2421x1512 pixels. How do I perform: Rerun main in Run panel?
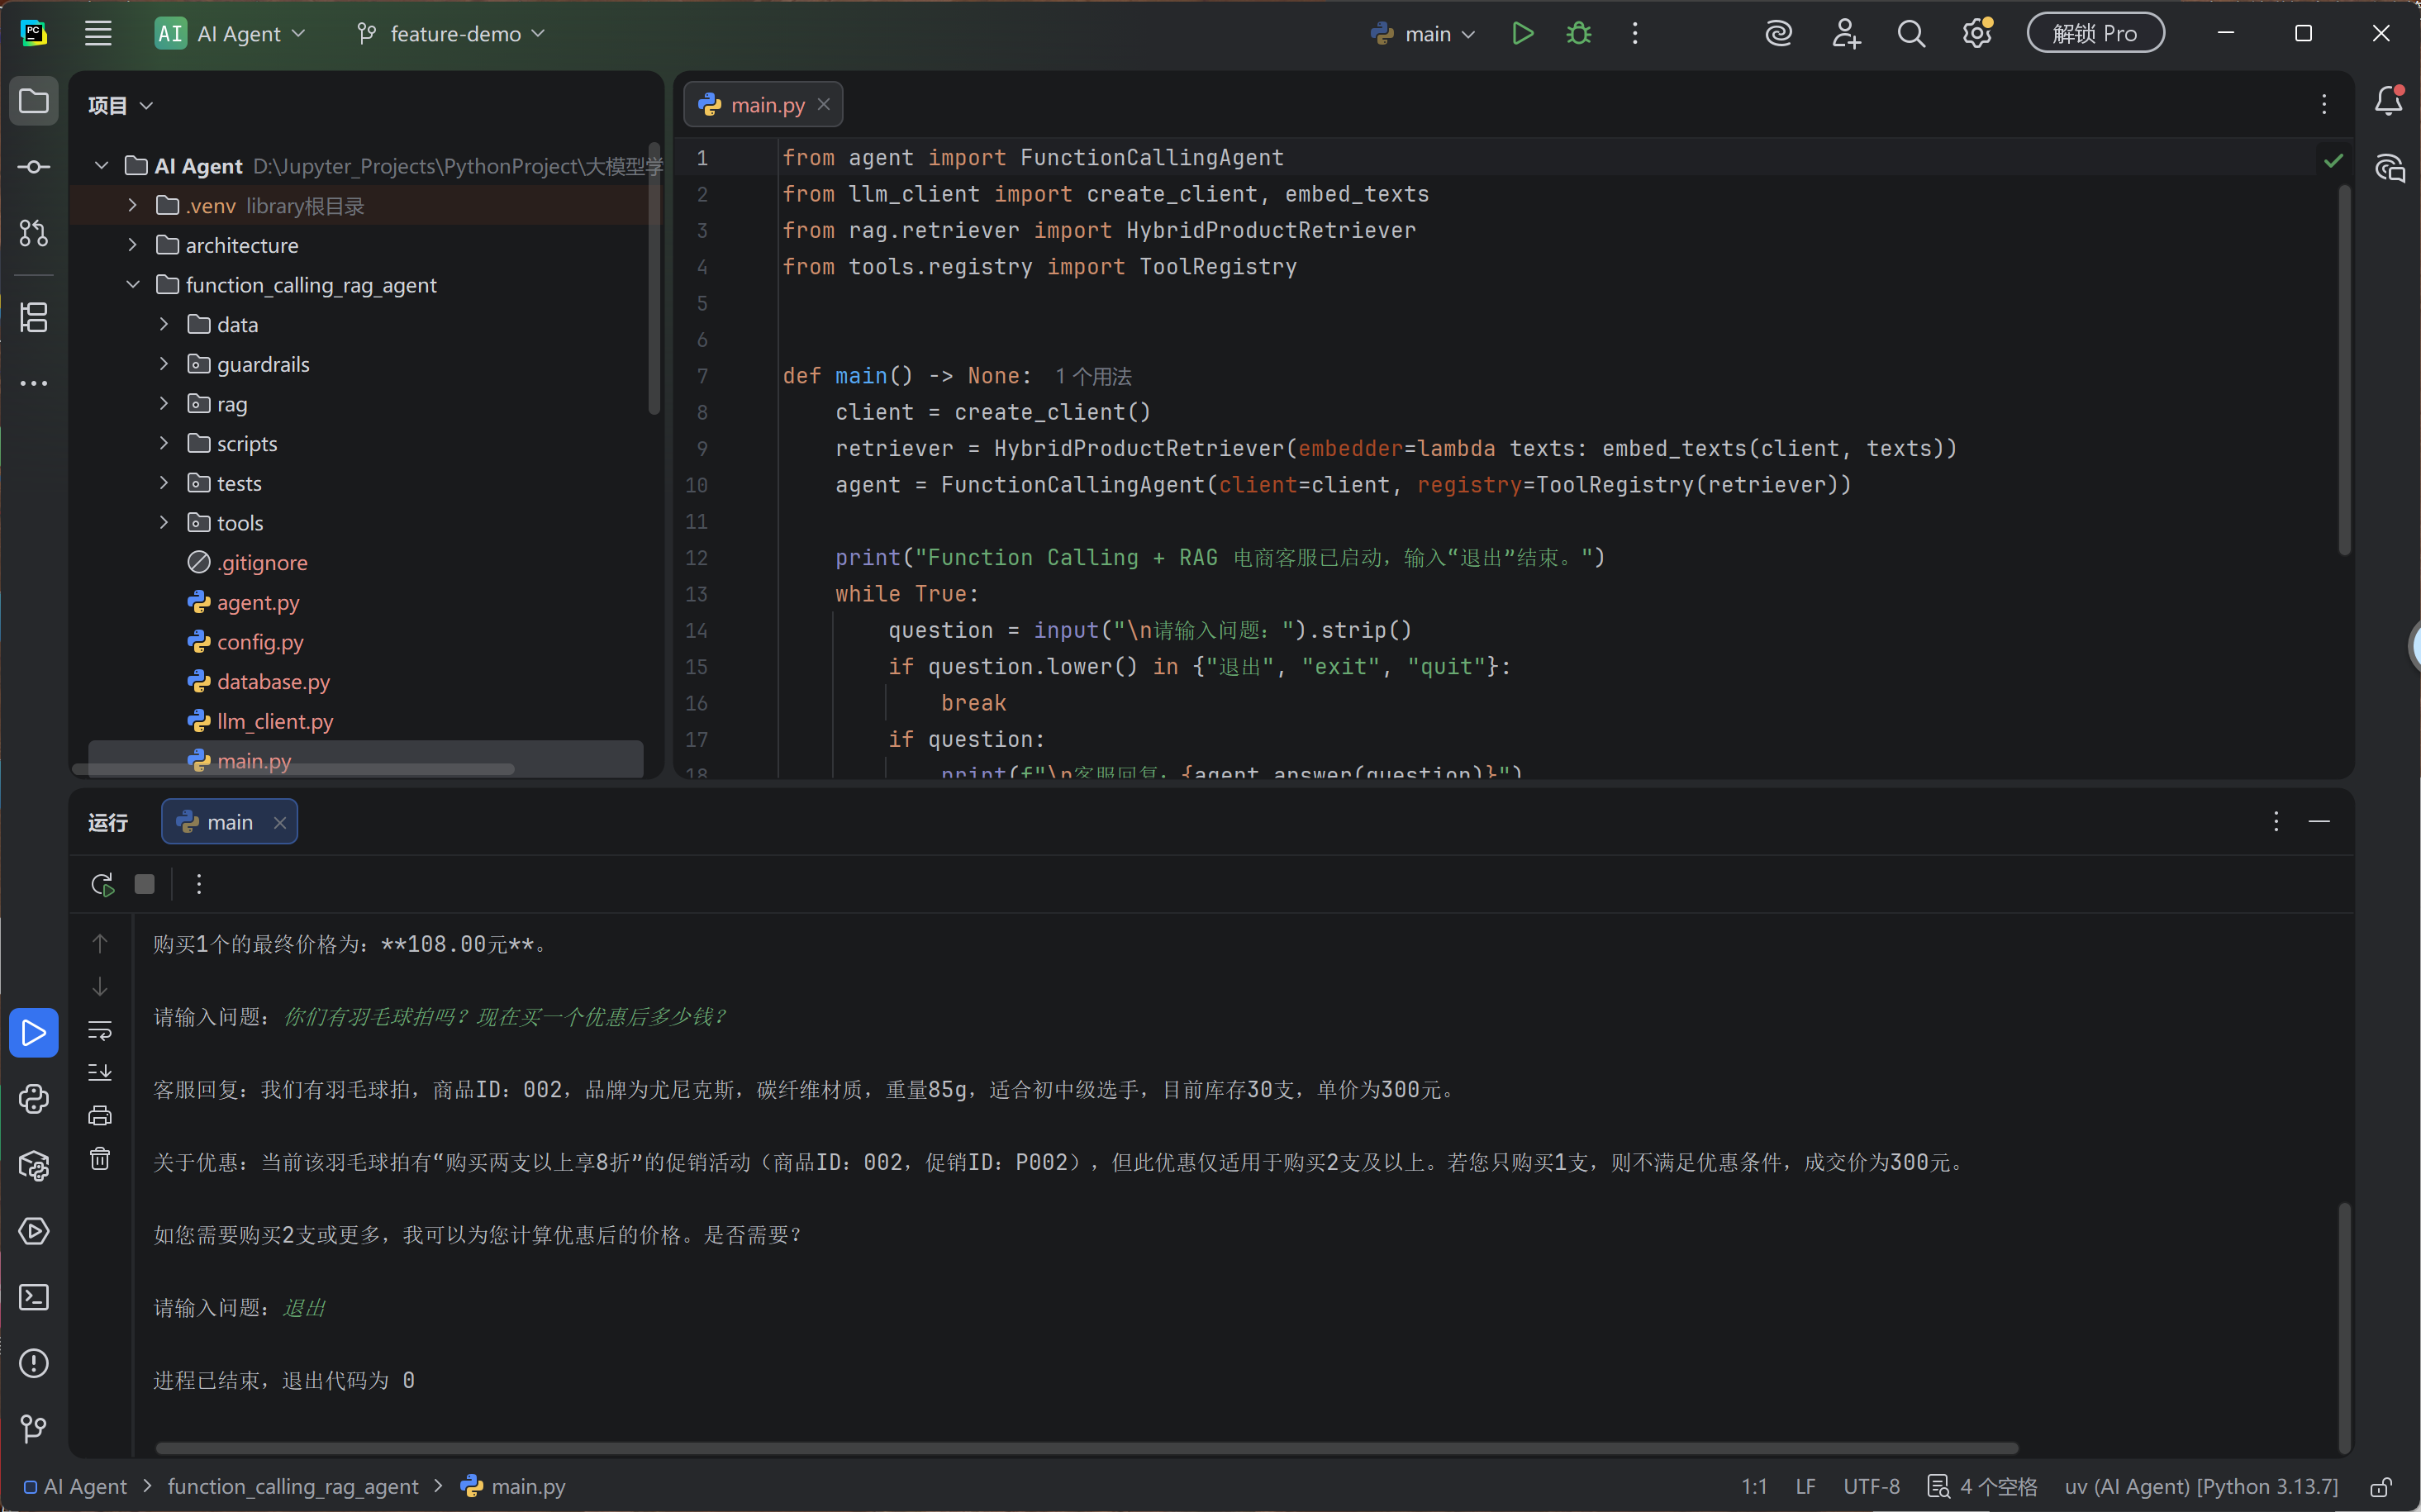pos(102,884)
